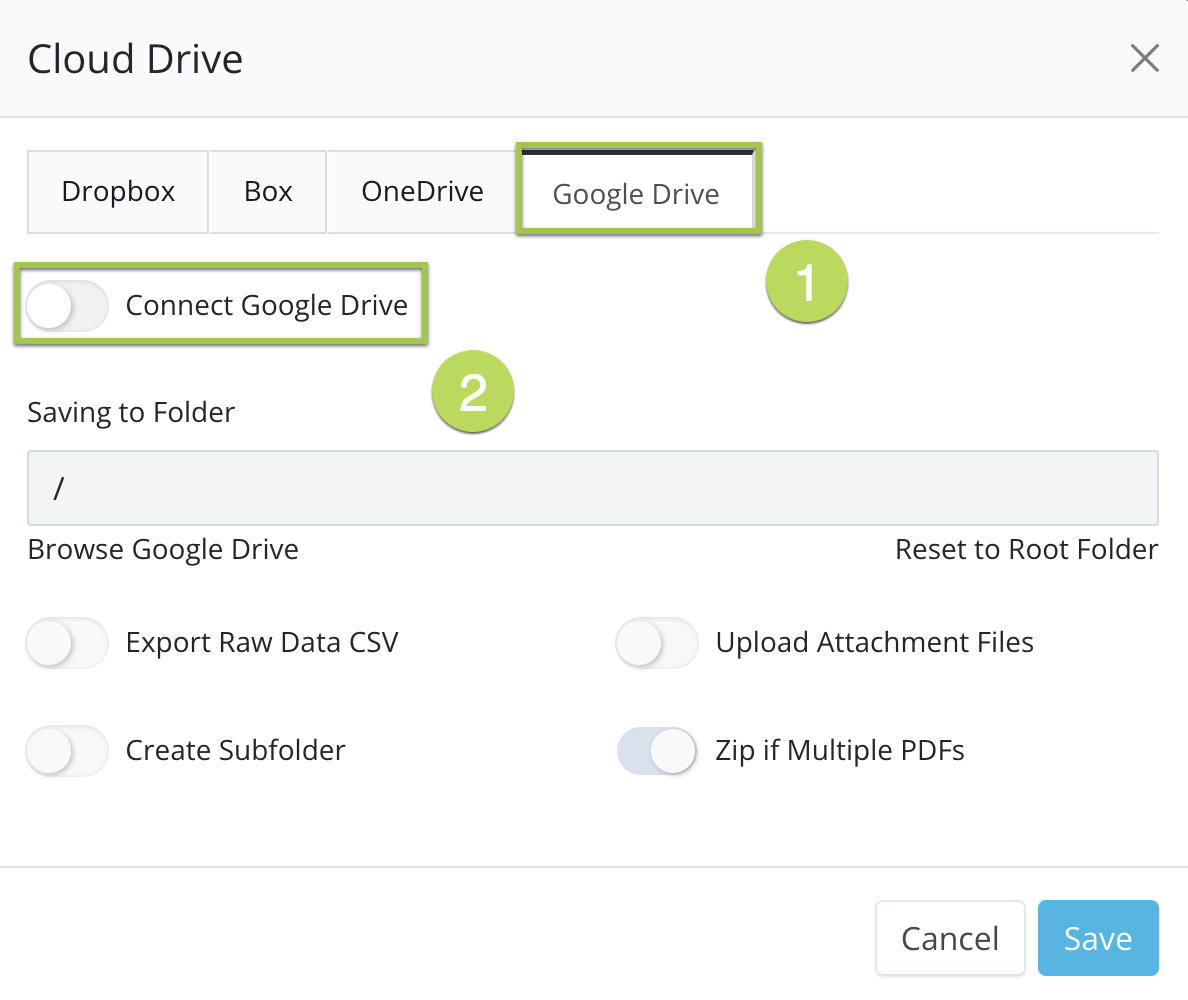Viewport: 1188px width, 1000px height.
Task: Click the Saving to Folder path field
Action: point(592,488)
